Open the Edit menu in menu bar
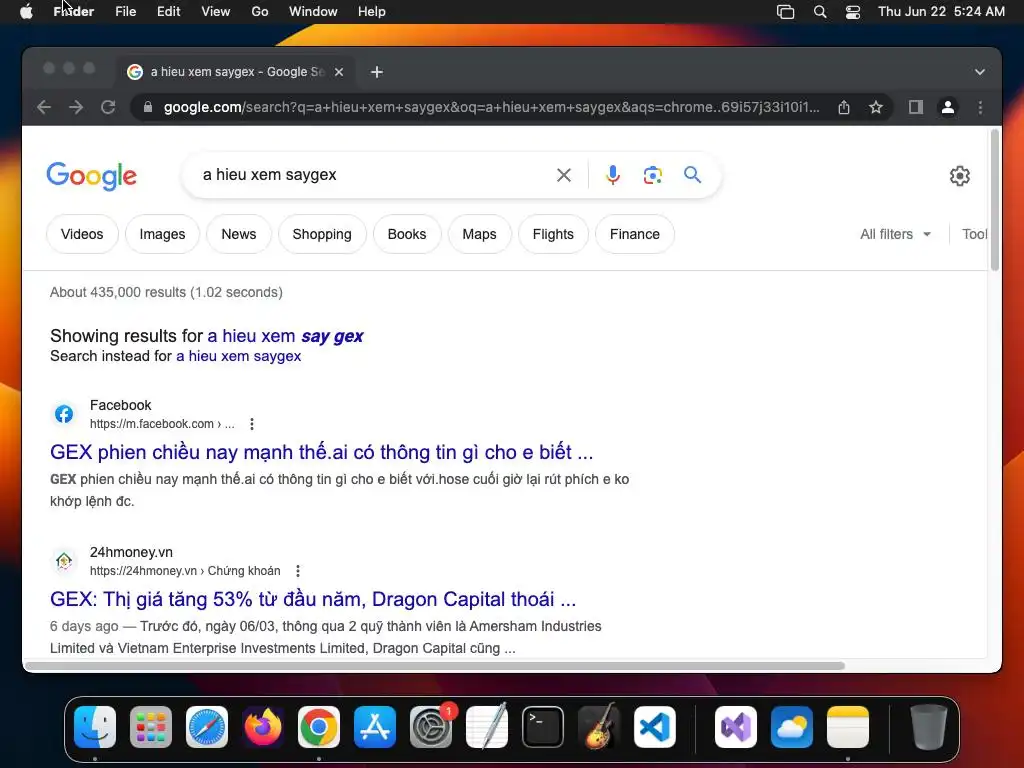 pyautogui.click(x=168, y=12)
